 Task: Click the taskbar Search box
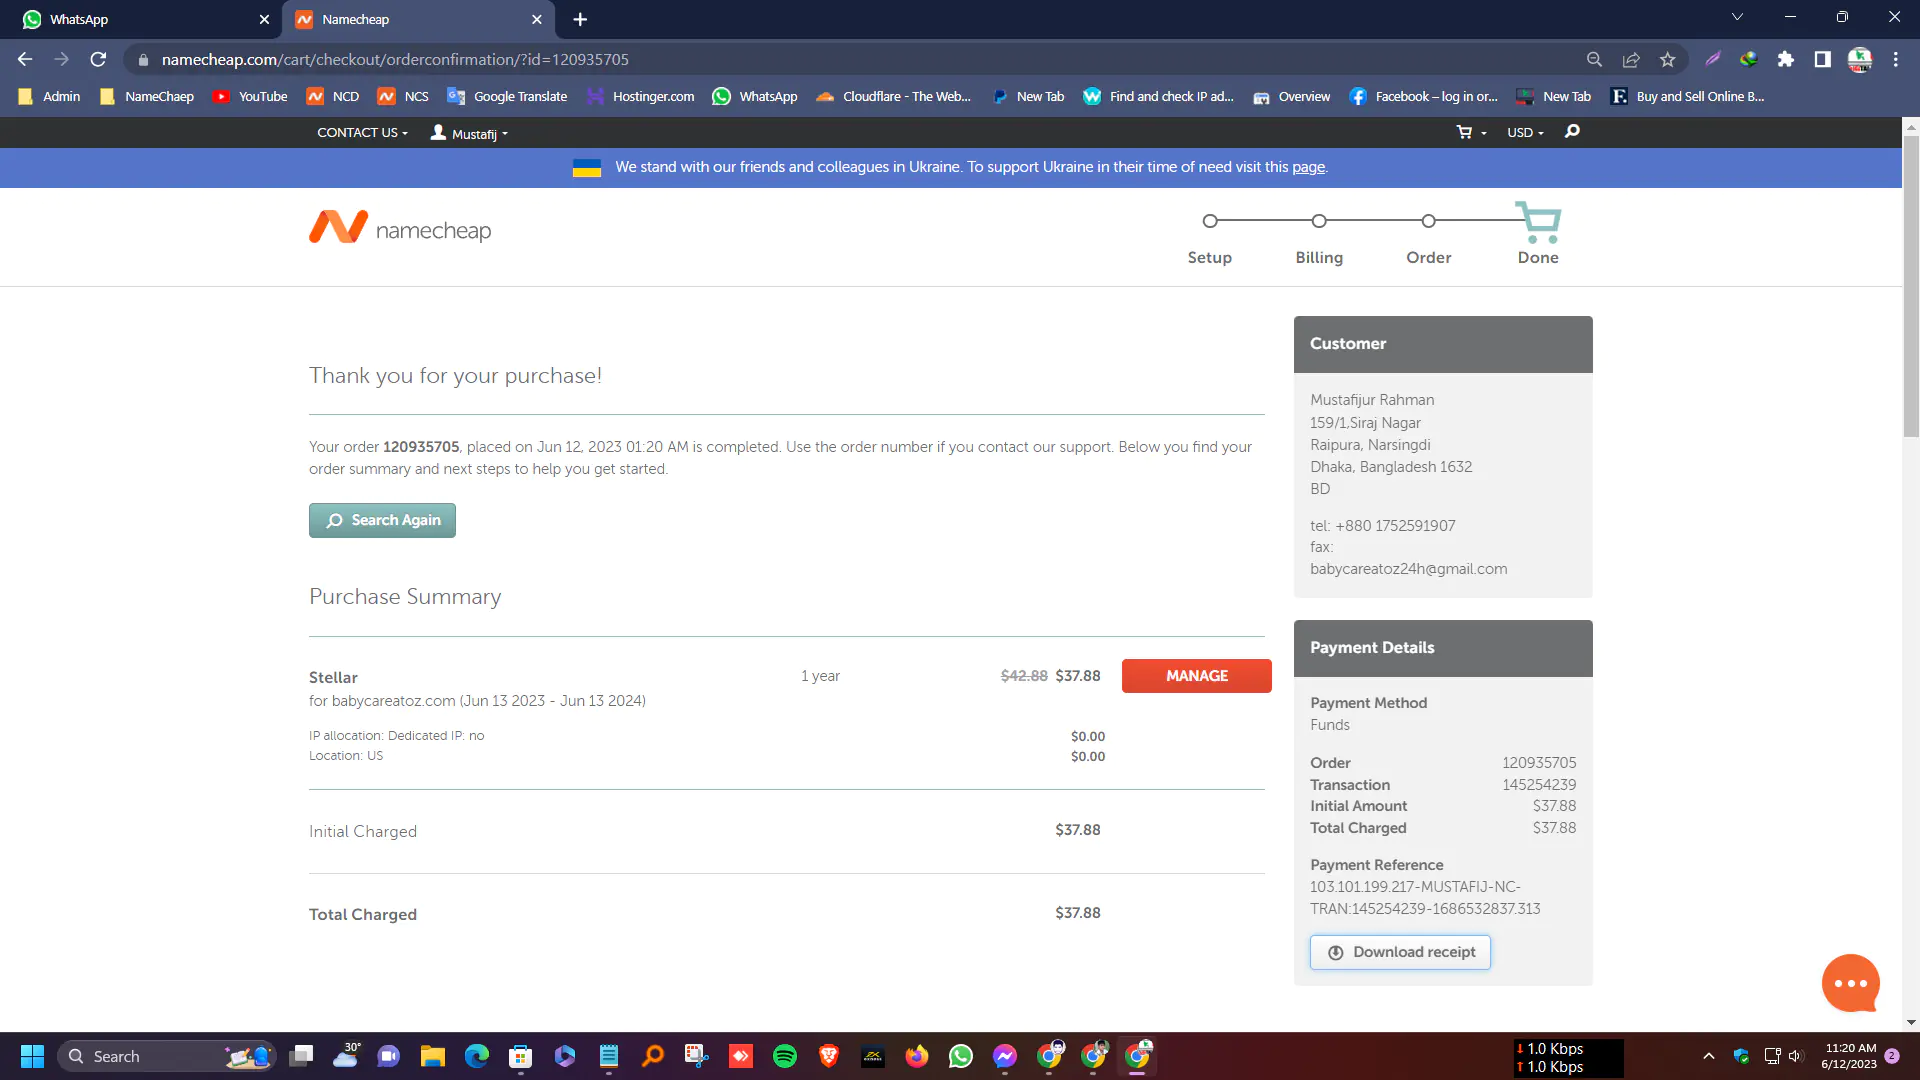pos(166,1056)
